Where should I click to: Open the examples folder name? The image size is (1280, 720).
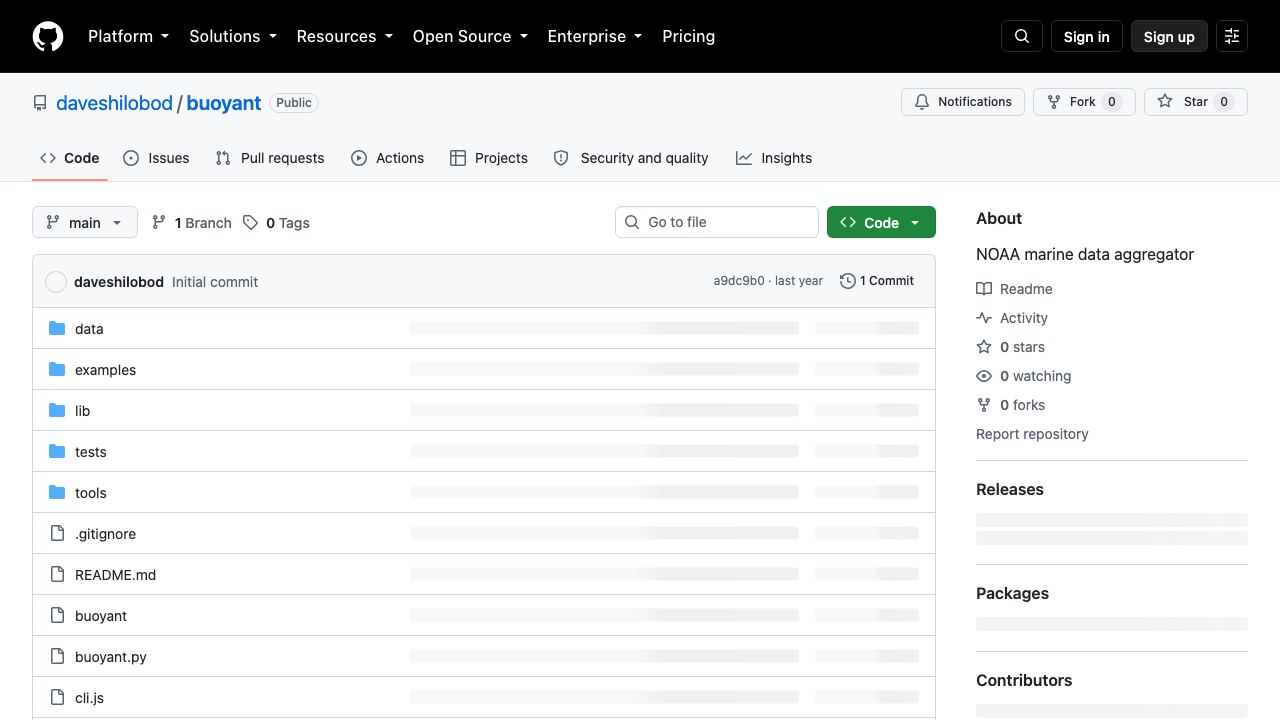(x=105, y=370)
